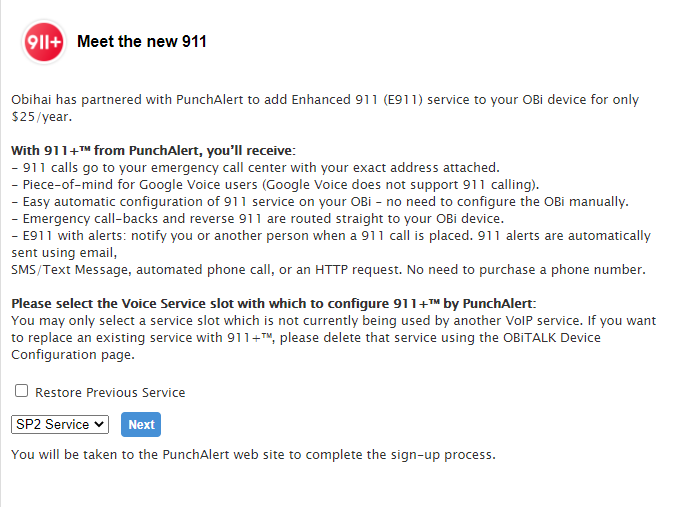Click the Please select the Voice Service slot heading
This screenshot has width=679, height=507.
click(x=274, y=304)
